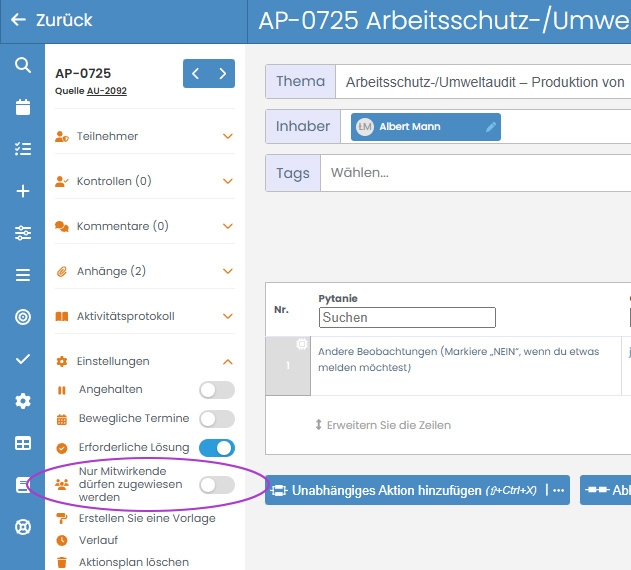Toggle Nur Mitwirkende dürfen zugewiesen werden

pyautogui.click(x=217, y=485)
